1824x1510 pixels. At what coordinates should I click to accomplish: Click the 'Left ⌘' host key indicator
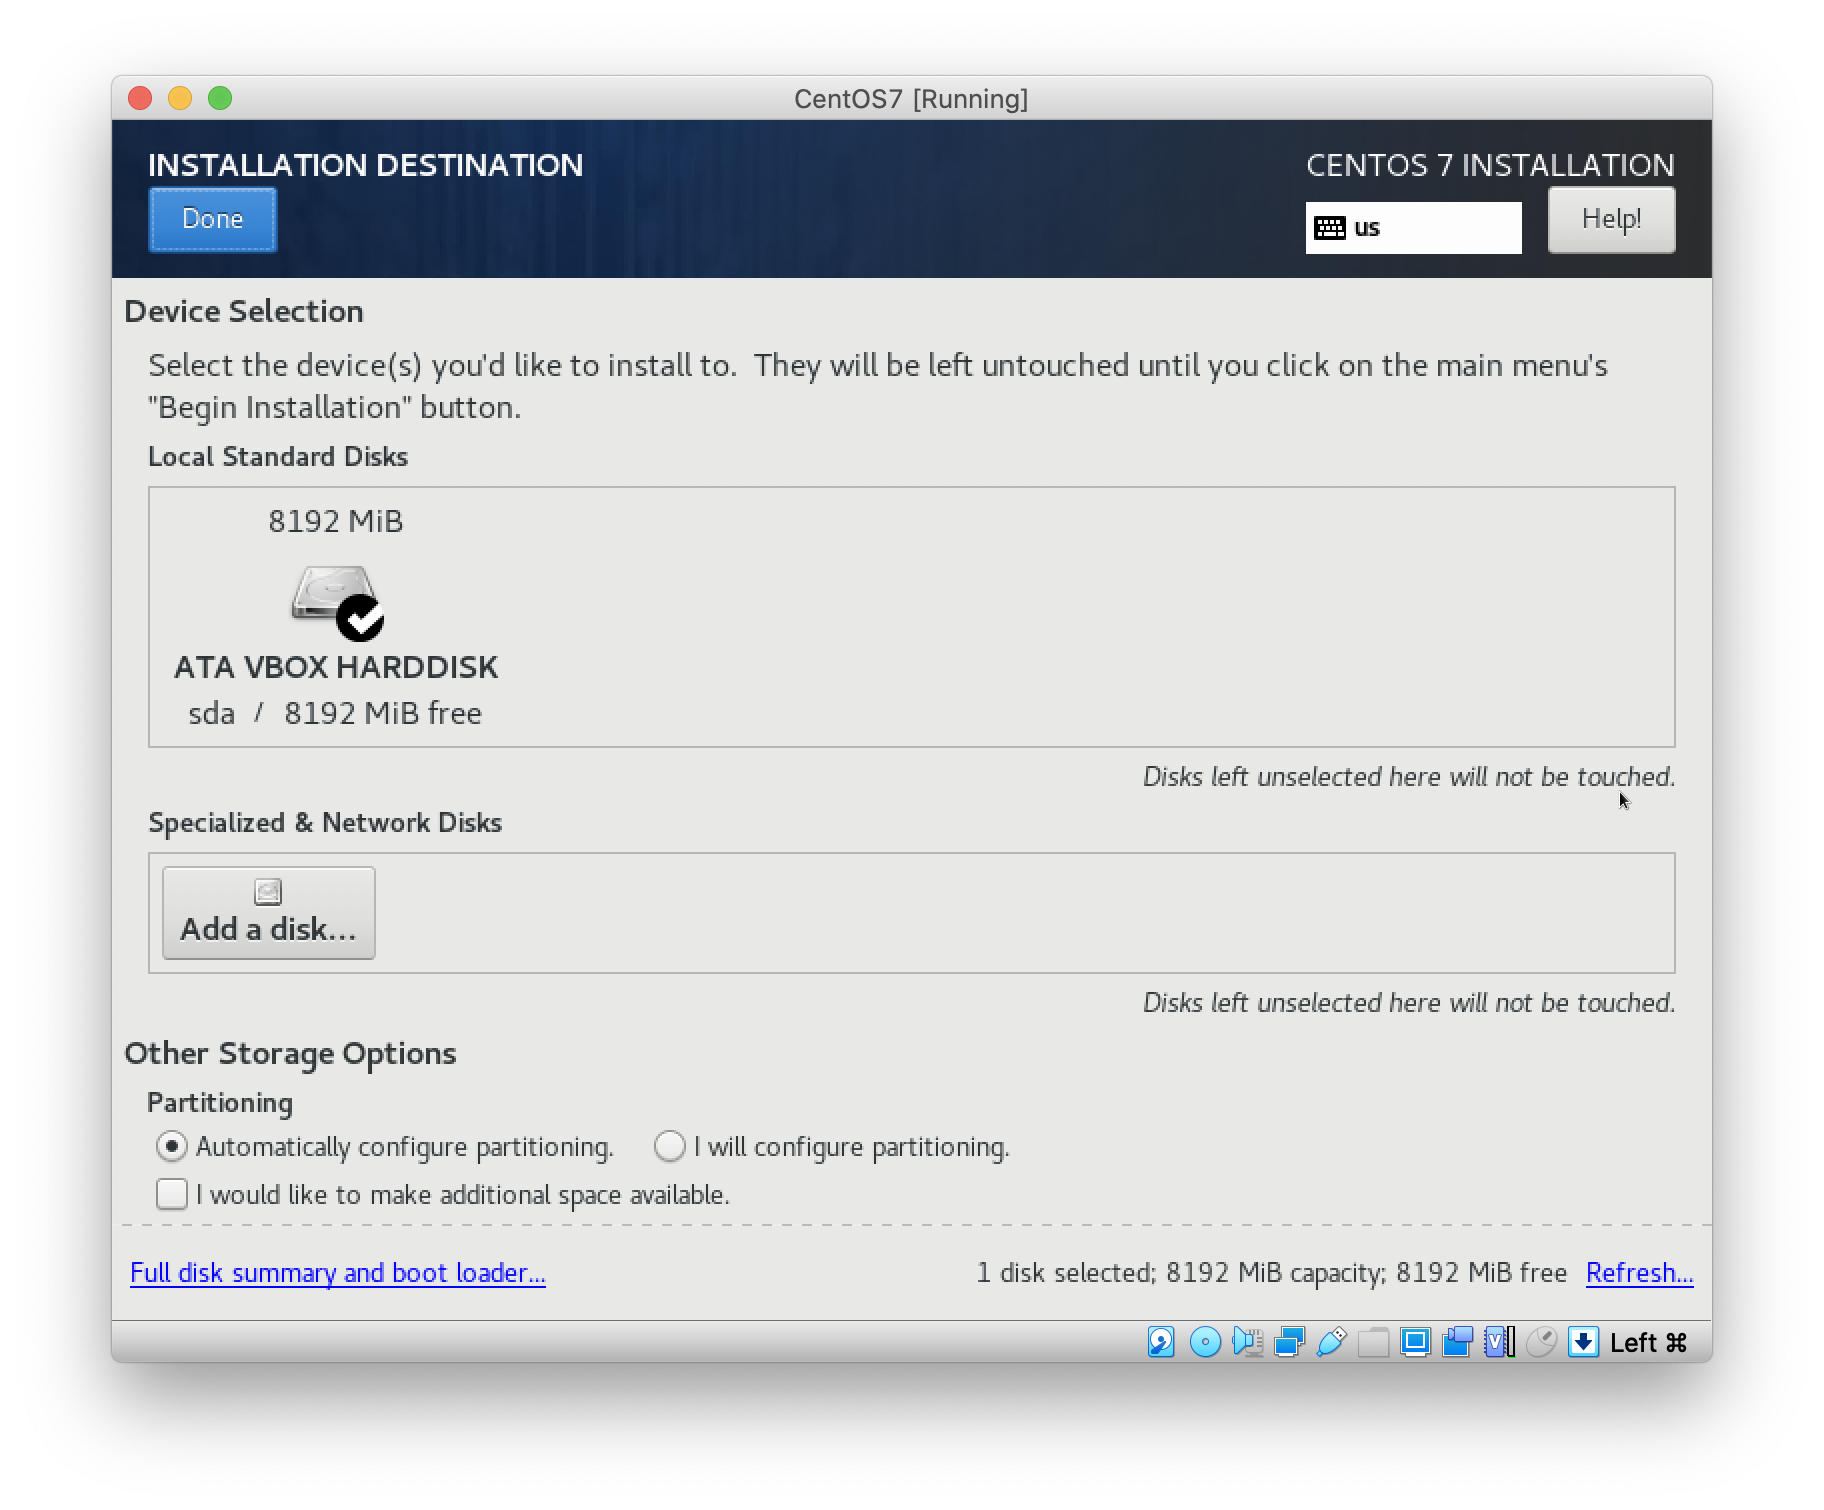coord(1648,1342)
